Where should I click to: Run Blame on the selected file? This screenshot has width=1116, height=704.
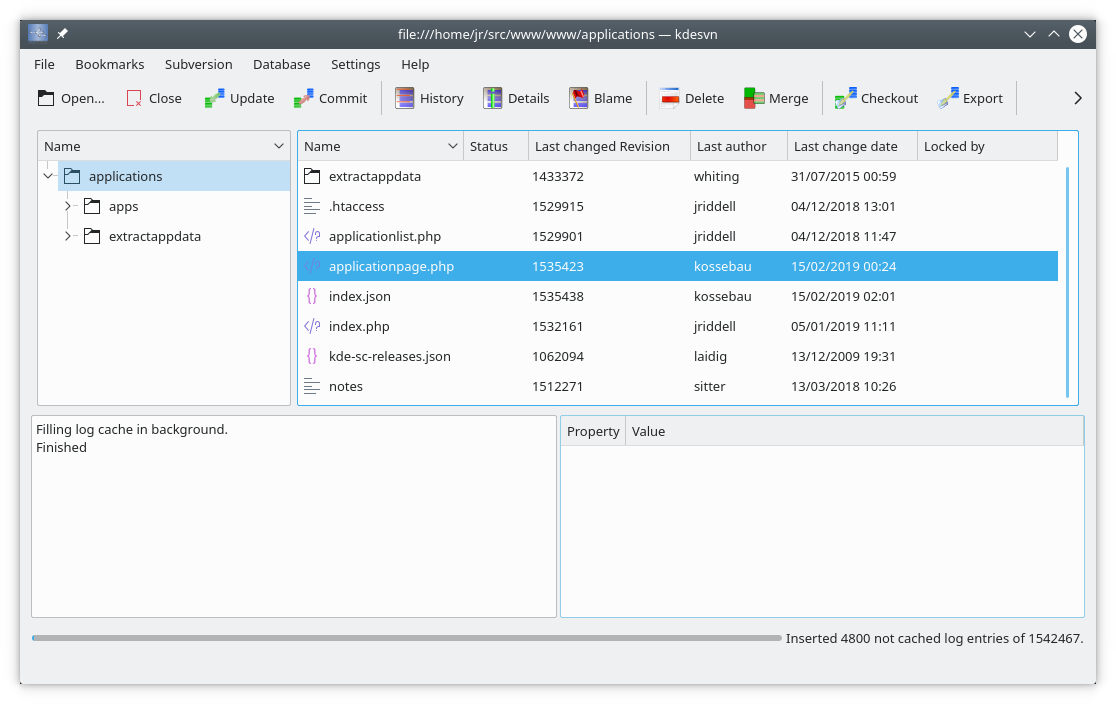(x=579, y=98)
